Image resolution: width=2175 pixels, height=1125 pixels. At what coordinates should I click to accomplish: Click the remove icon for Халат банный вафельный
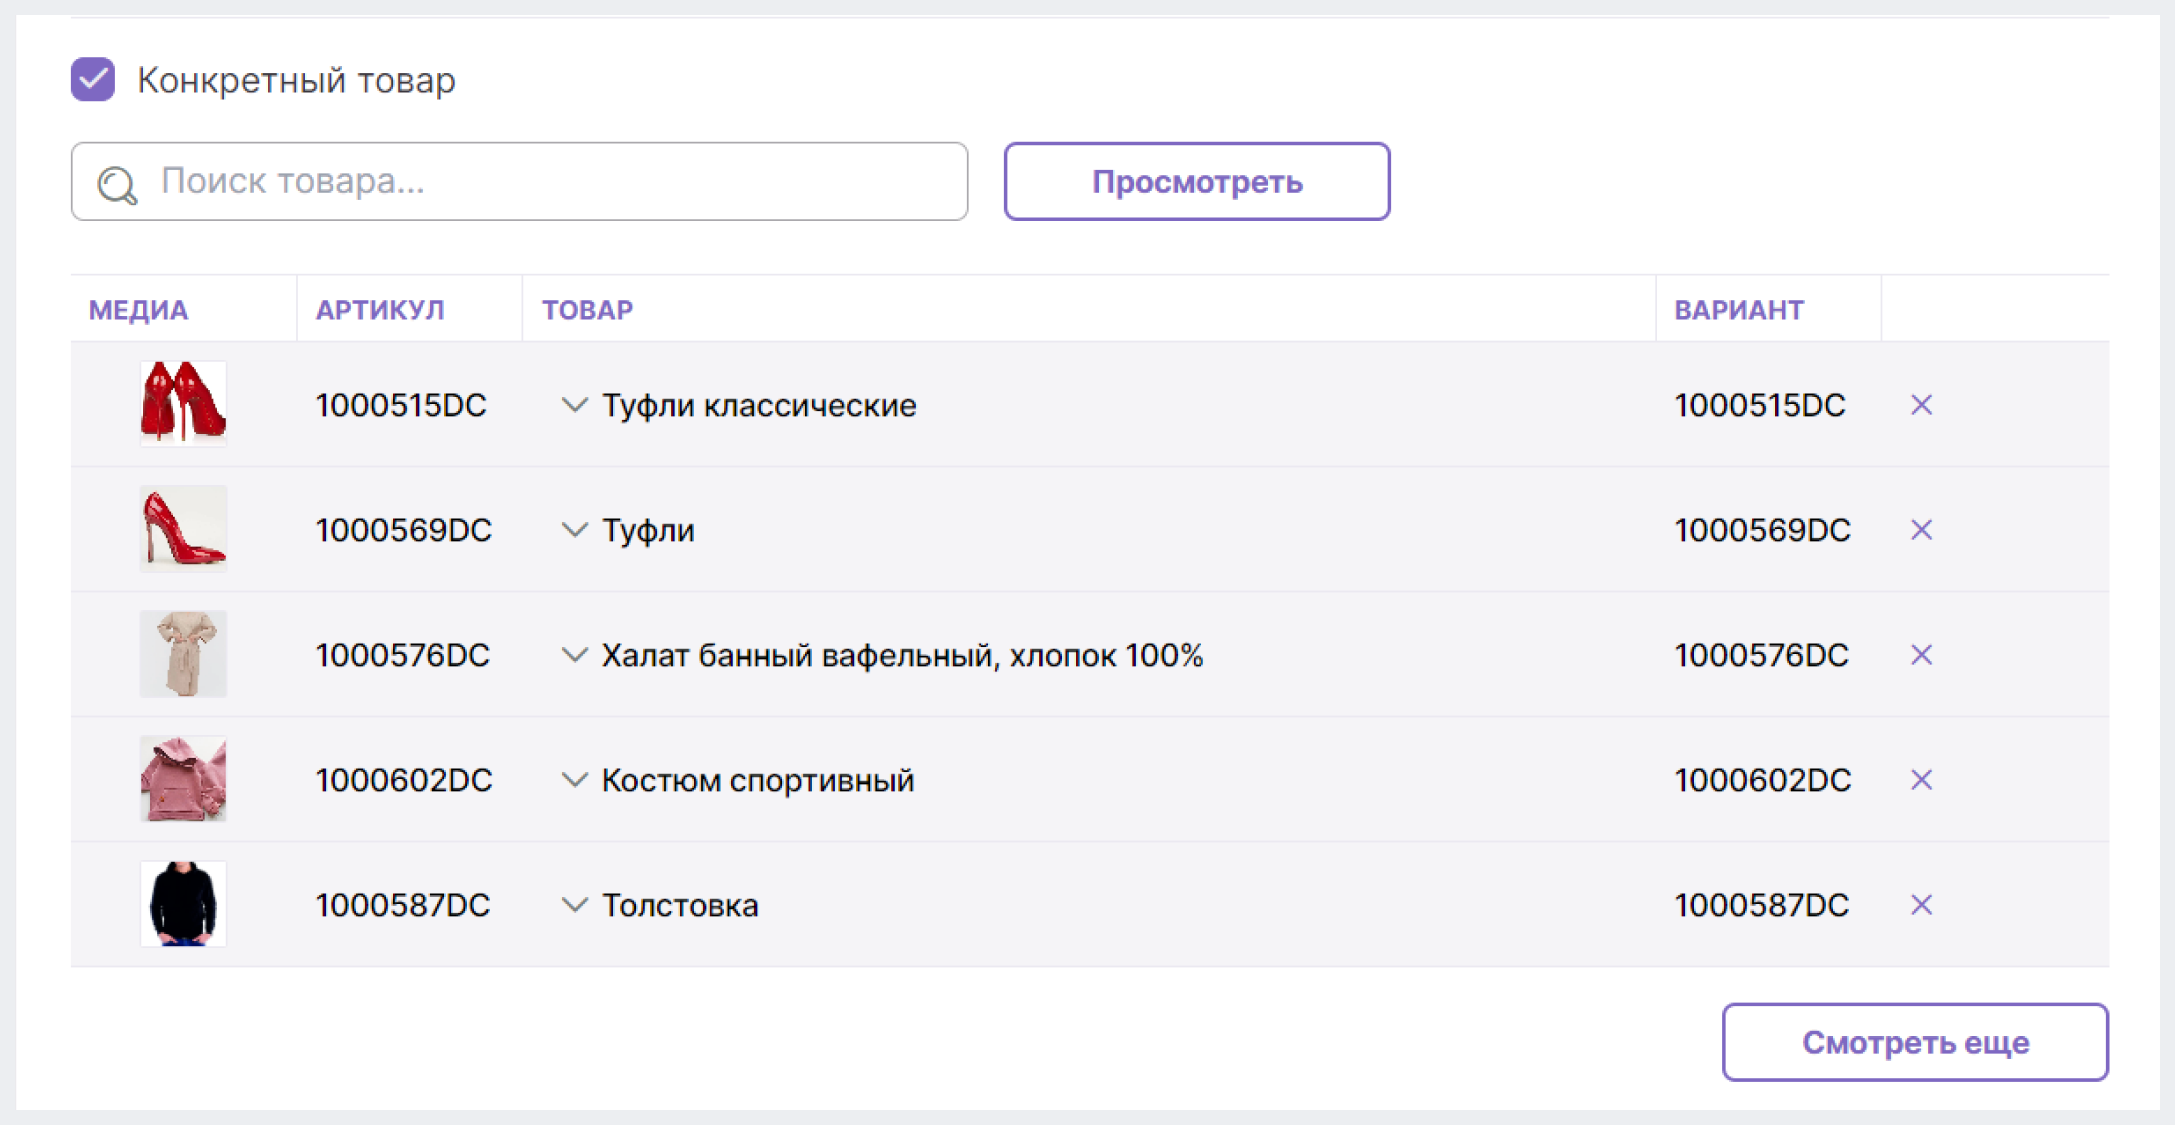1922,654
